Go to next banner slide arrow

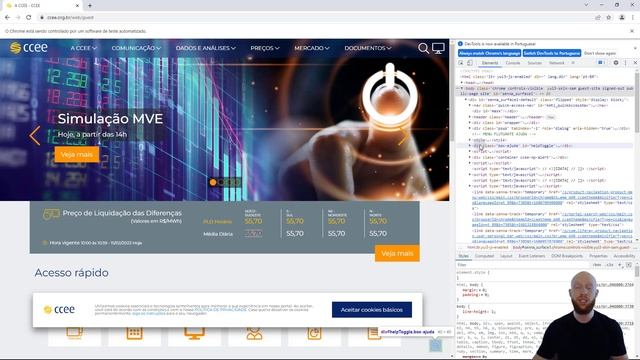click(403, 136)
